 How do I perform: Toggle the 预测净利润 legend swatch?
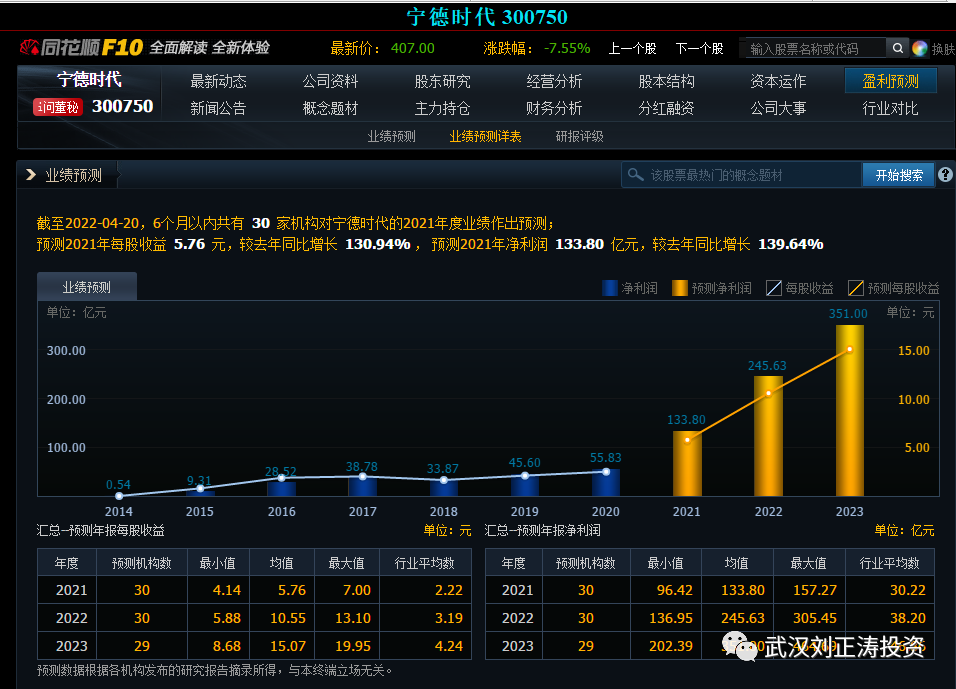(x=680, y=288)
